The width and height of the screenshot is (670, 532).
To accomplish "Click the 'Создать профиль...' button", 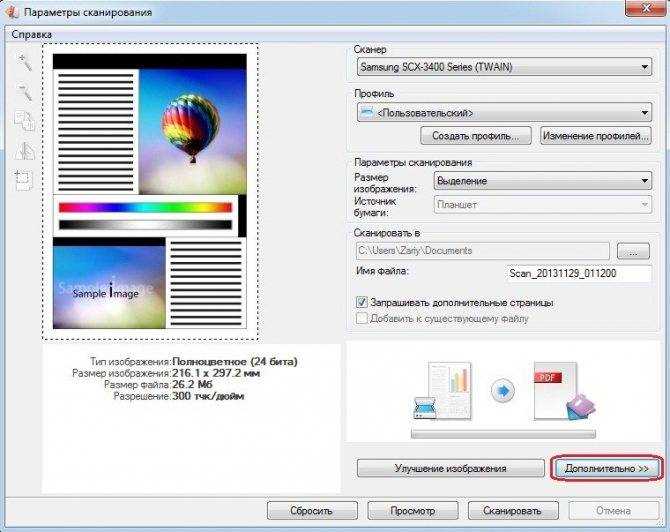I will click(x=476, y=136).
